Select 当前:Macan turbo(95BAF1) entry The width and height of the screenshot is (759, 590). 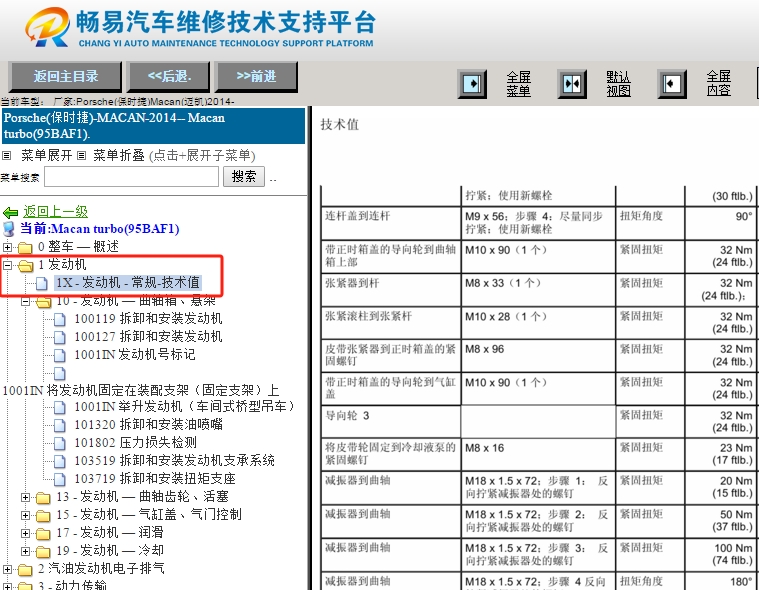[x=100, y=228]
